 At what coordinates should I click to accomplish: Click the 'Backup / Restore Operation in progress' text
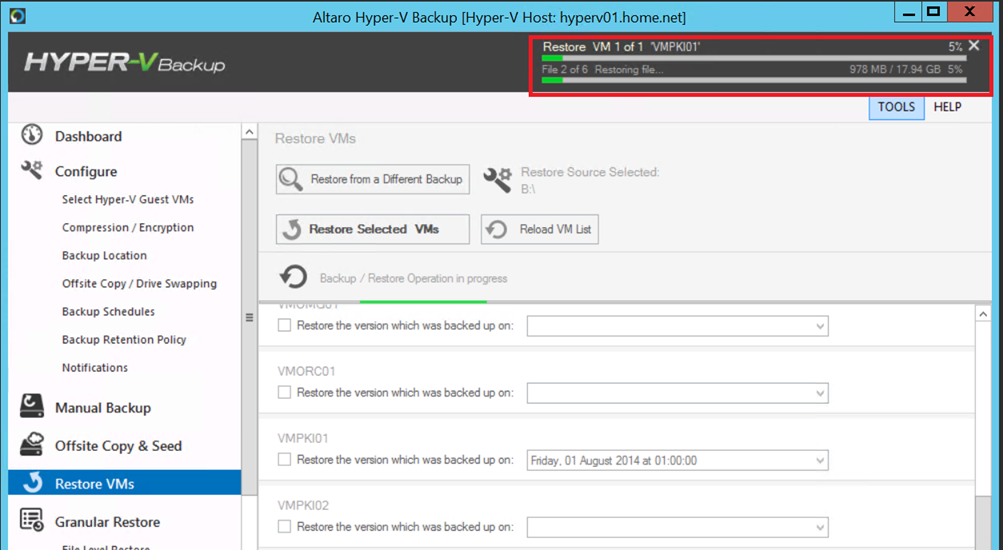[x=413, y=279]
